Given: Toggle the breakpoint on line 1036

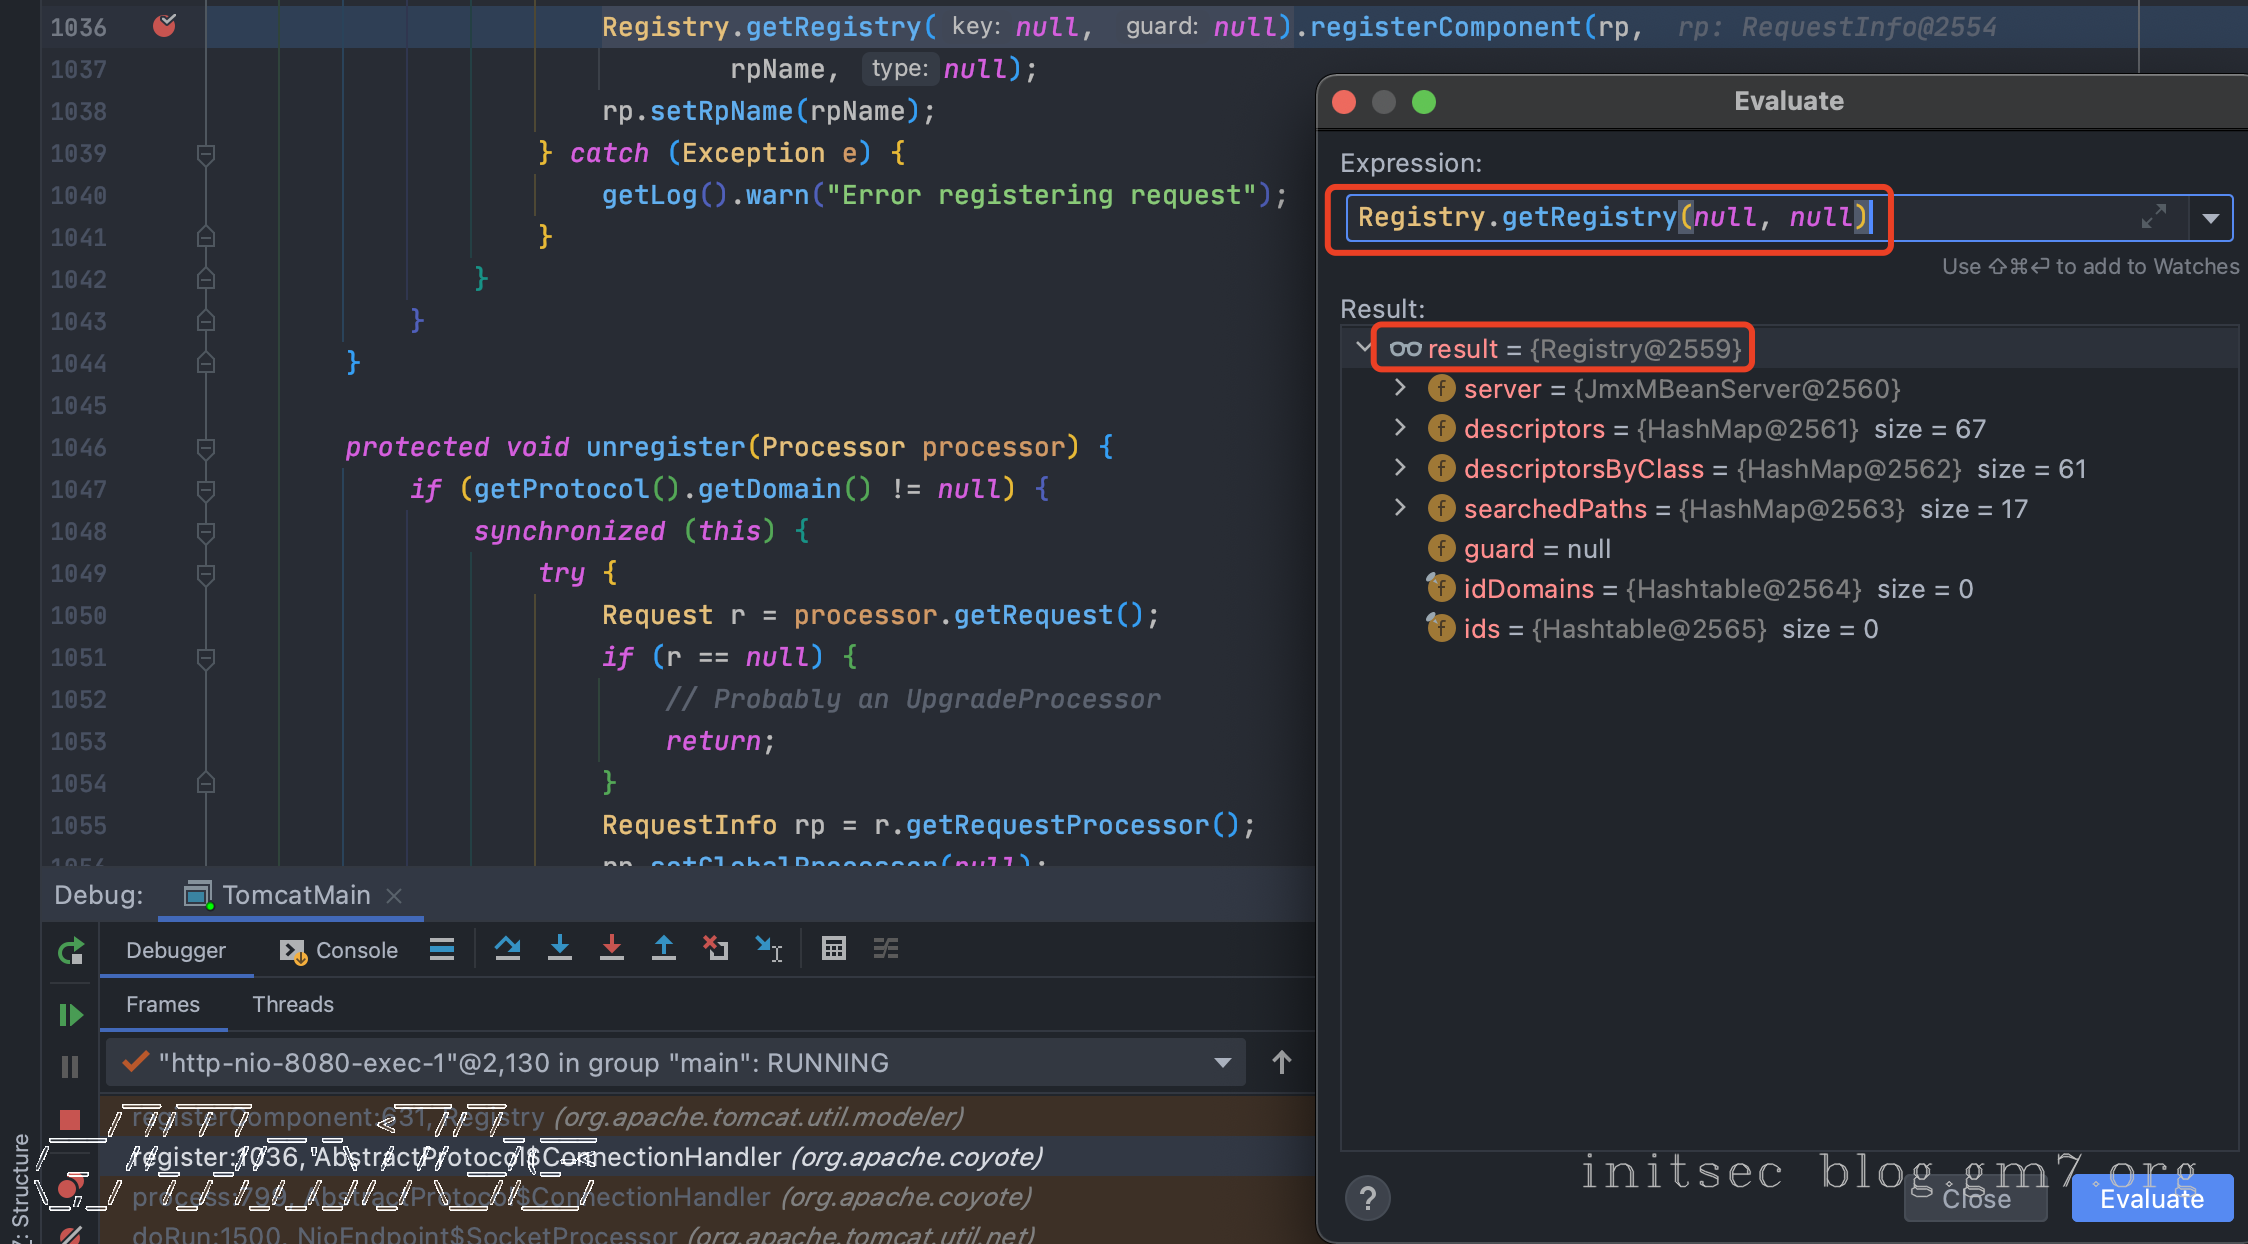Looking at the screenshot, I should (x=164, y=26).
